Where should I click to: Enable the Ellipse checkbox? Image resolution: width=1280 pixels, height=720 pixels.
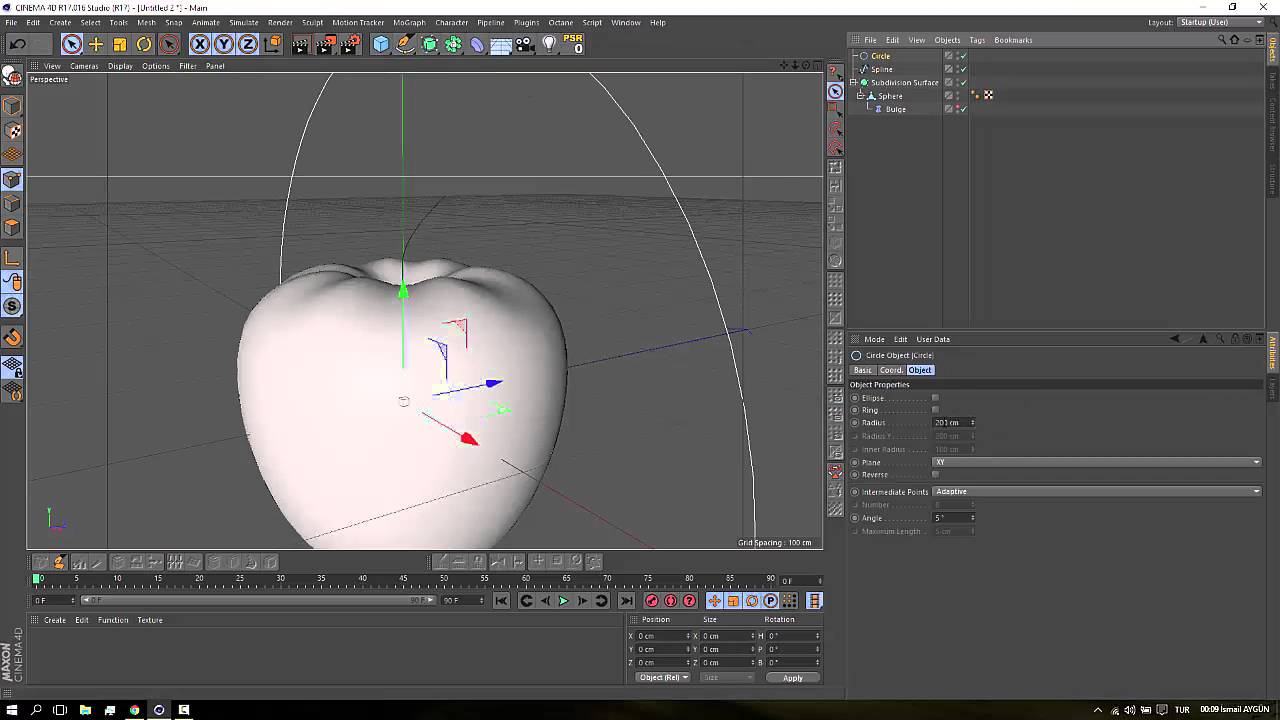click(935, 398)
